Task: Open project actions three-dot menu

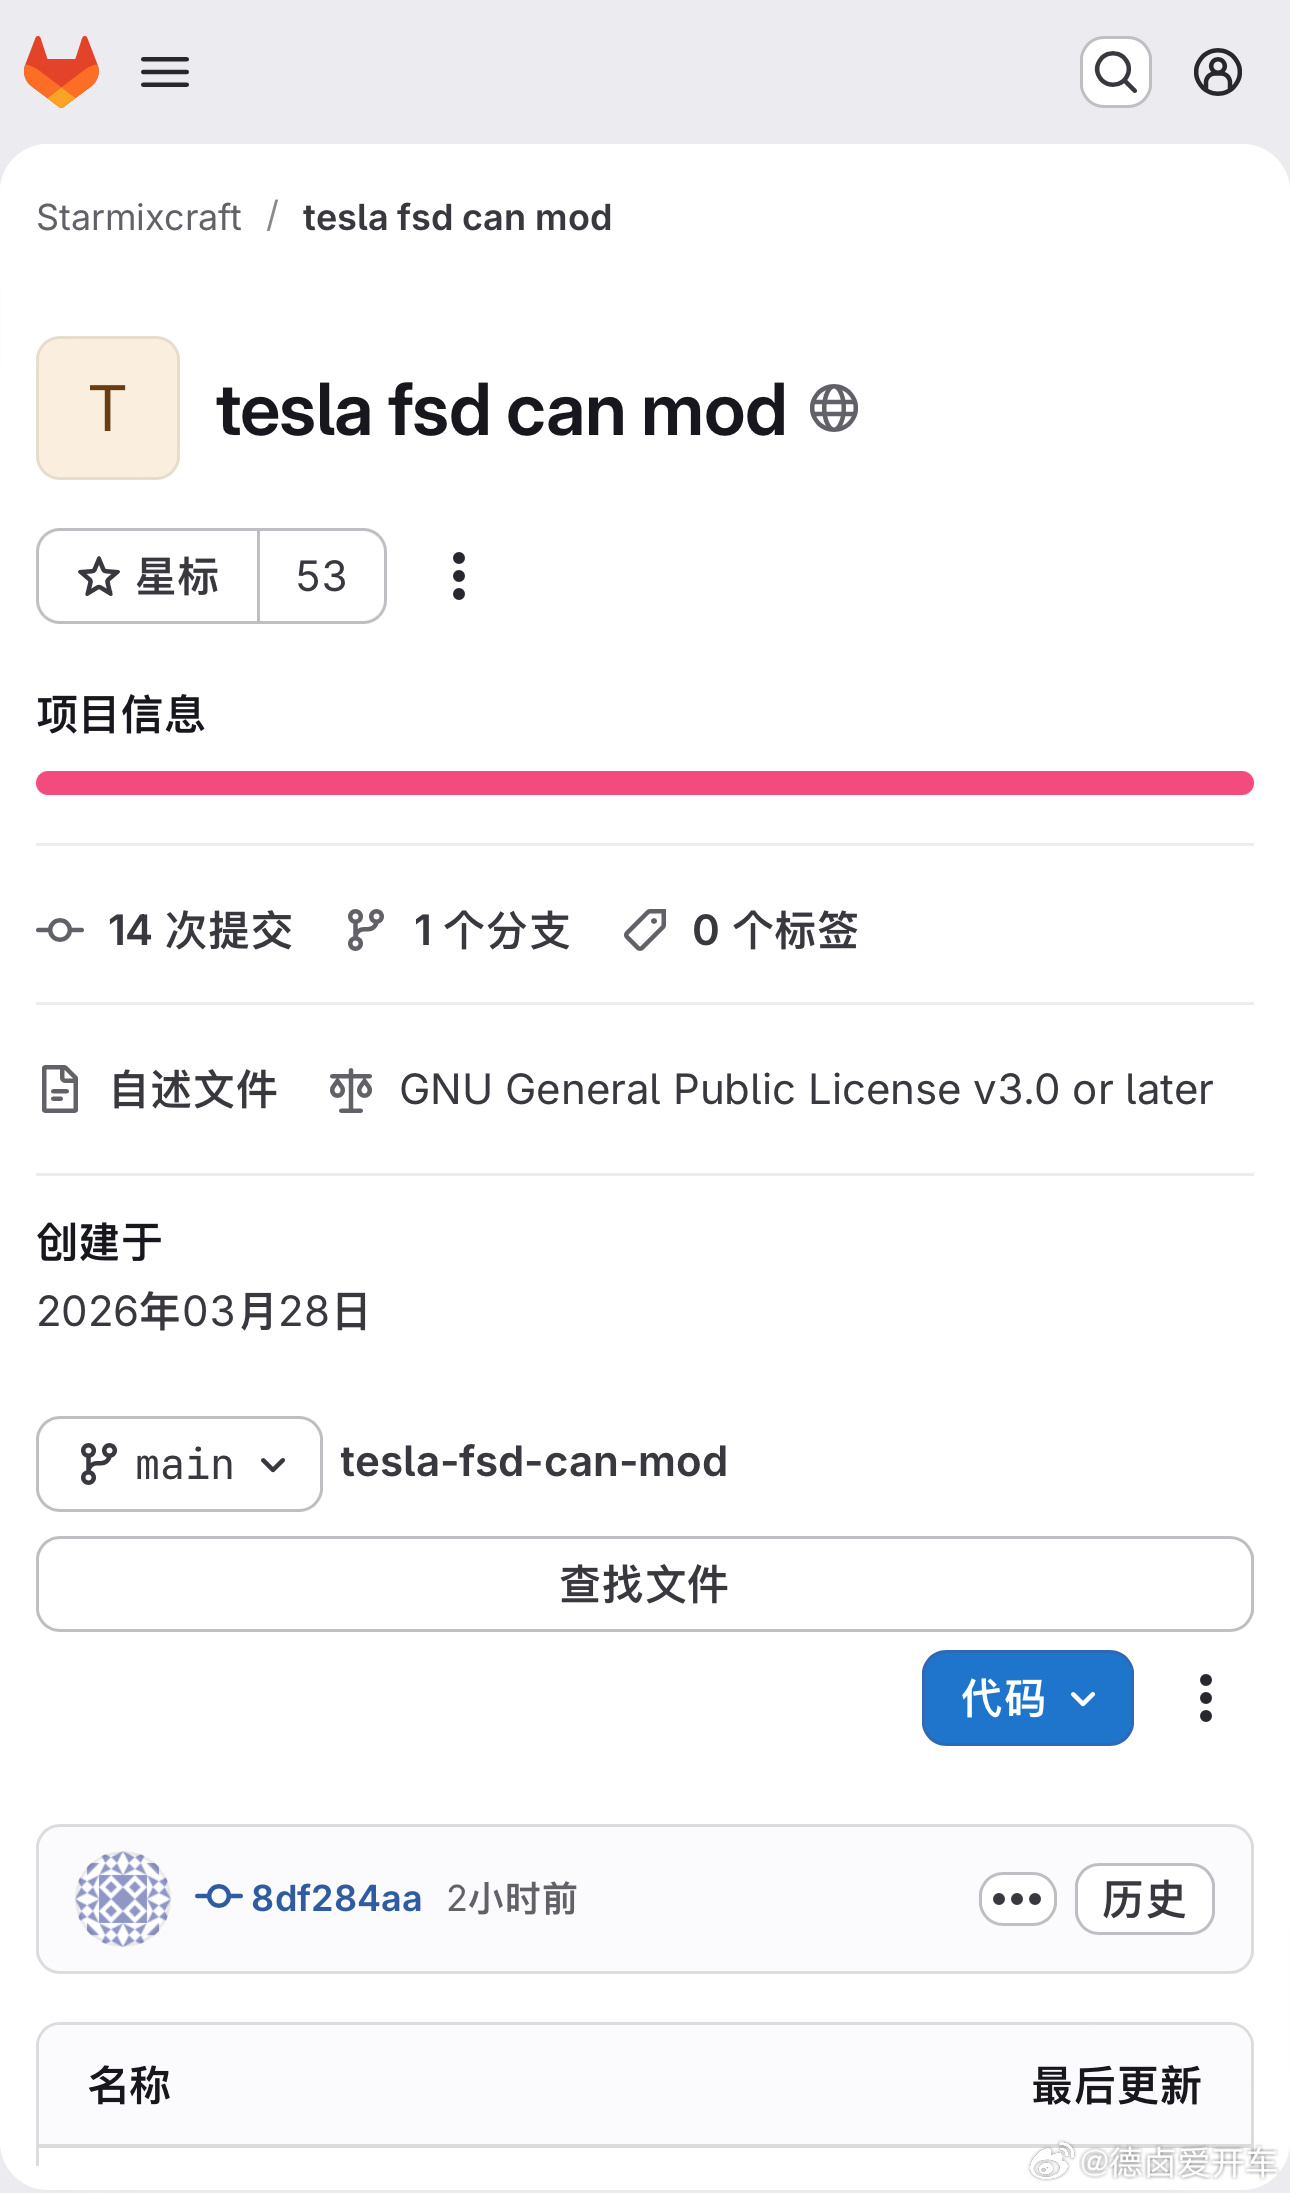Action: tap(459, 576)
